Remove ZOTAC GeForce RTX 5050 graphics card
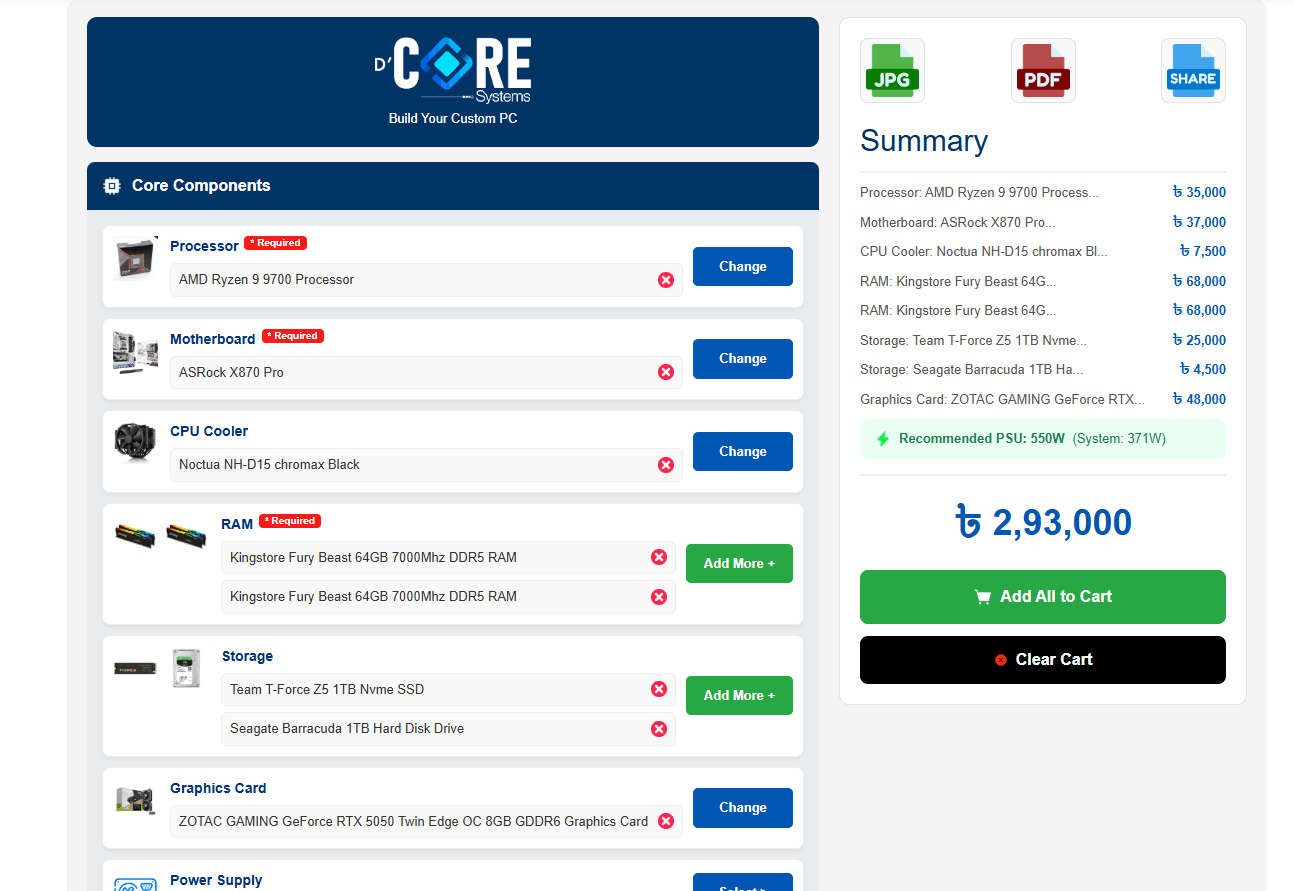The image size is (1294, 891). [x=666, y=821]
